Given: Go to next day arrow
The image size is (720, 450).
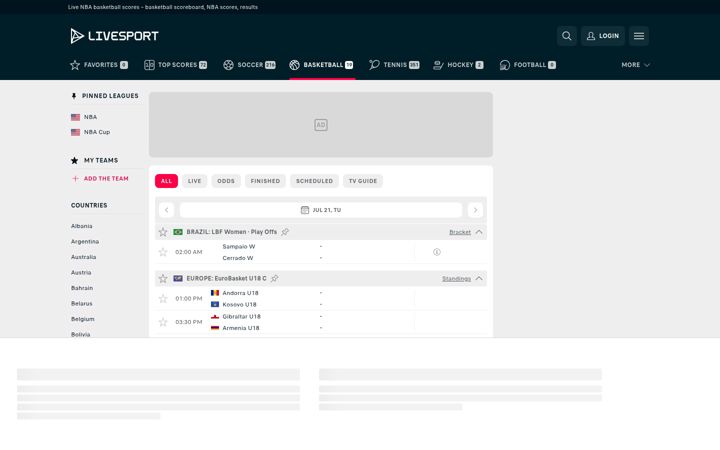Looking at the screenshot, I should [475, 210].
